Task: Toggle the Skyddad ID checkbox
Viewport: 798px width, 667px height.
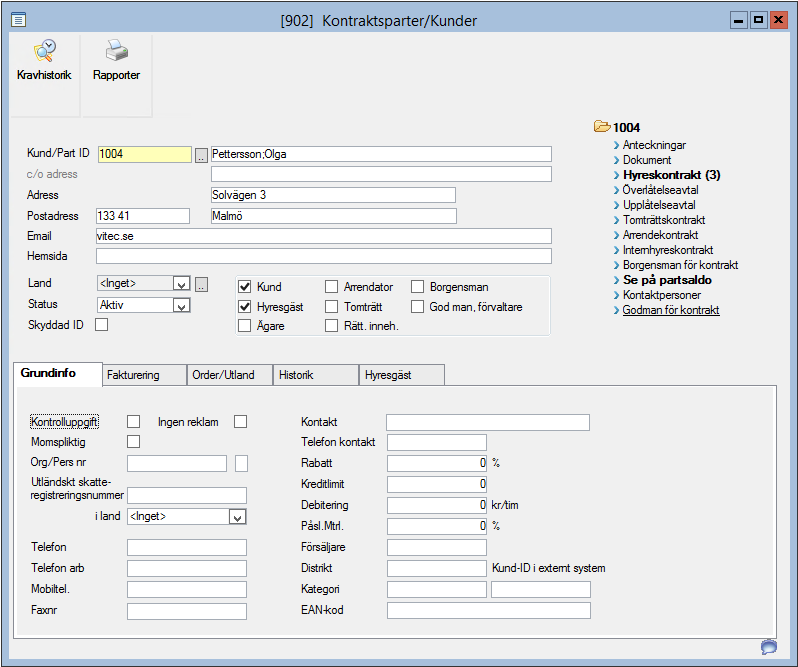Action: (x=102, y=325)
